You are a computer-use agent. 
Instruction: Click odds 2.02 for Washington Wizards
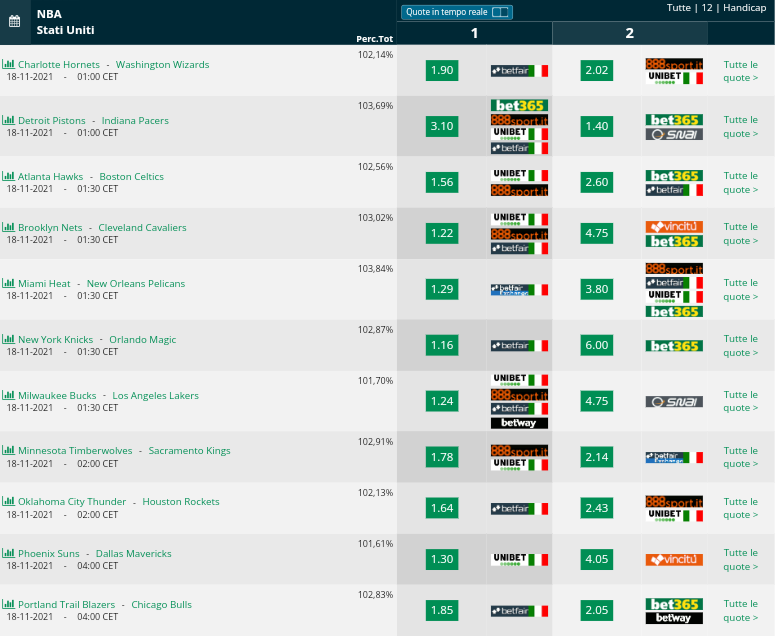pyautogui.click(x=596, y=70)
